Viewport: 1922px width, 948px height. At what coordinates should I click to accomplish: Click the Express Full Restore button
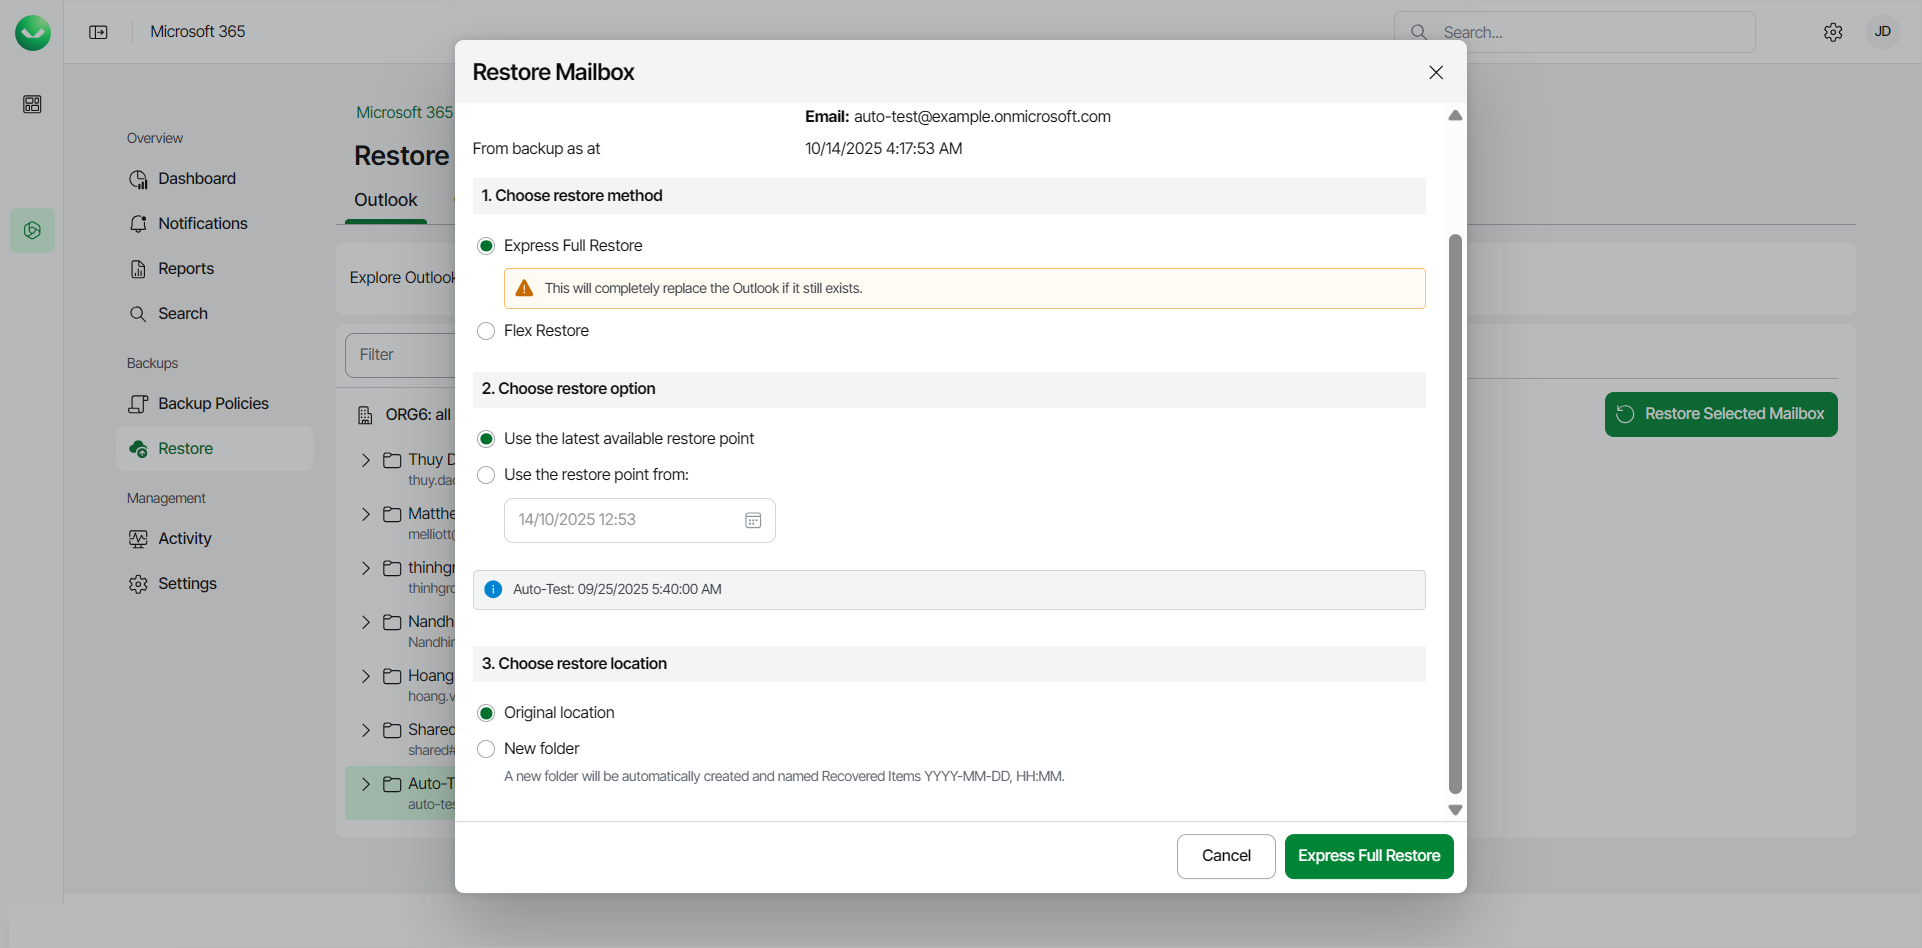pyautogui.click(x=1368, y=856)
